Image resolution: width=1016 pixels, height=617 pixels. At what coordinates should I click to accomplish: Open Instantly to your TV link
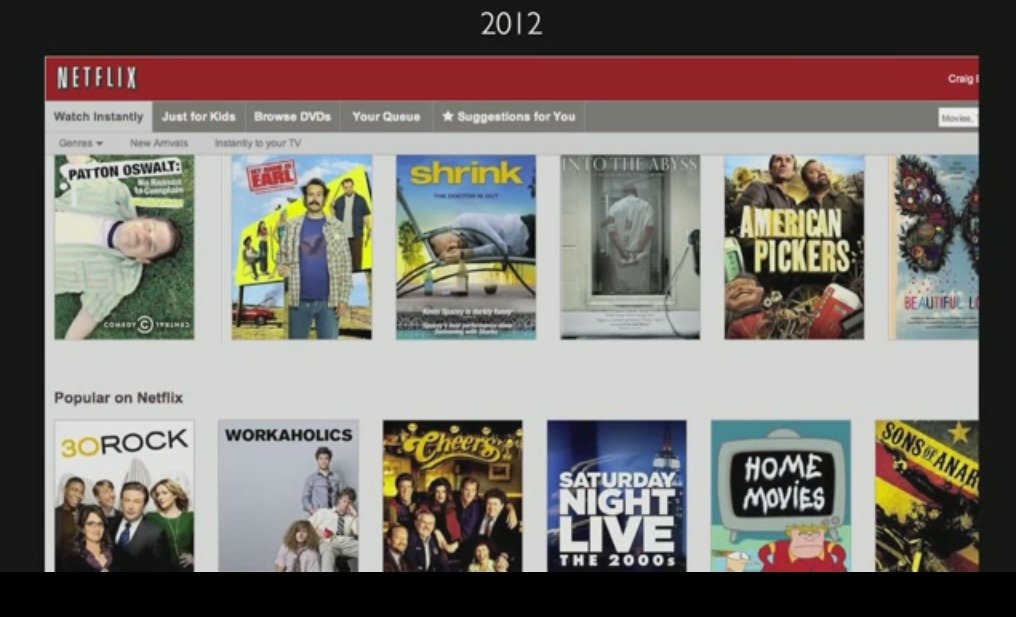click(x=258, y=143)
